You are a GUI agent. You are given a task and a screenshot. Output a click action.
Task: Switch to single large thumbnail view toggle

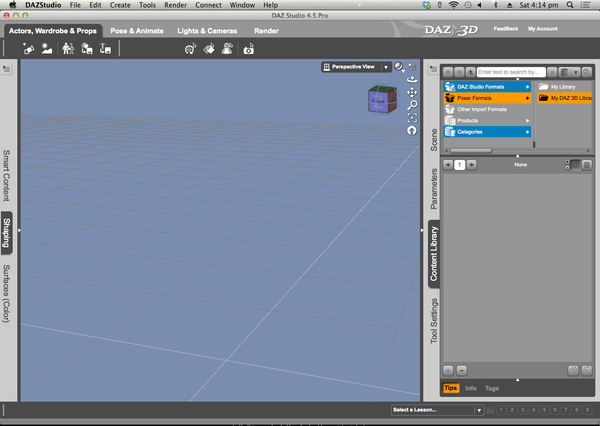pyautogui.click(x=587, y=165)
